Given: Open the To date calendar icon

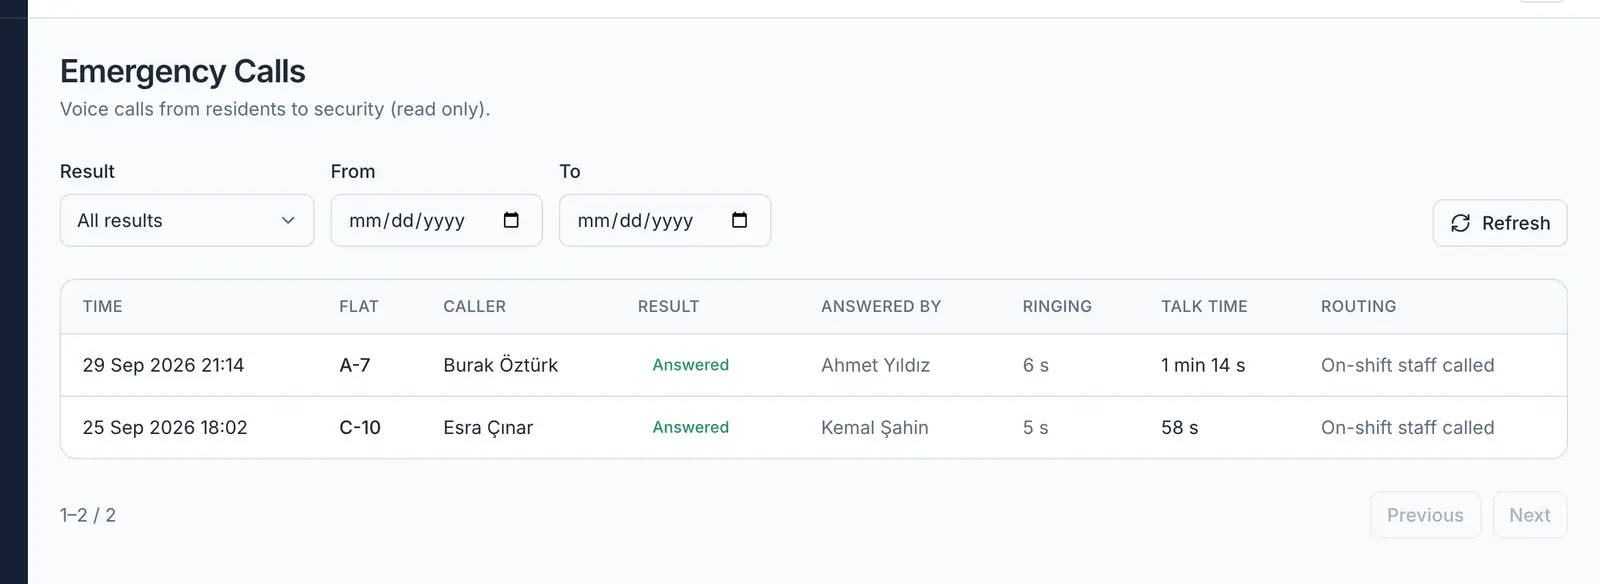Looking at the screenshot, I should click(739, 220).
